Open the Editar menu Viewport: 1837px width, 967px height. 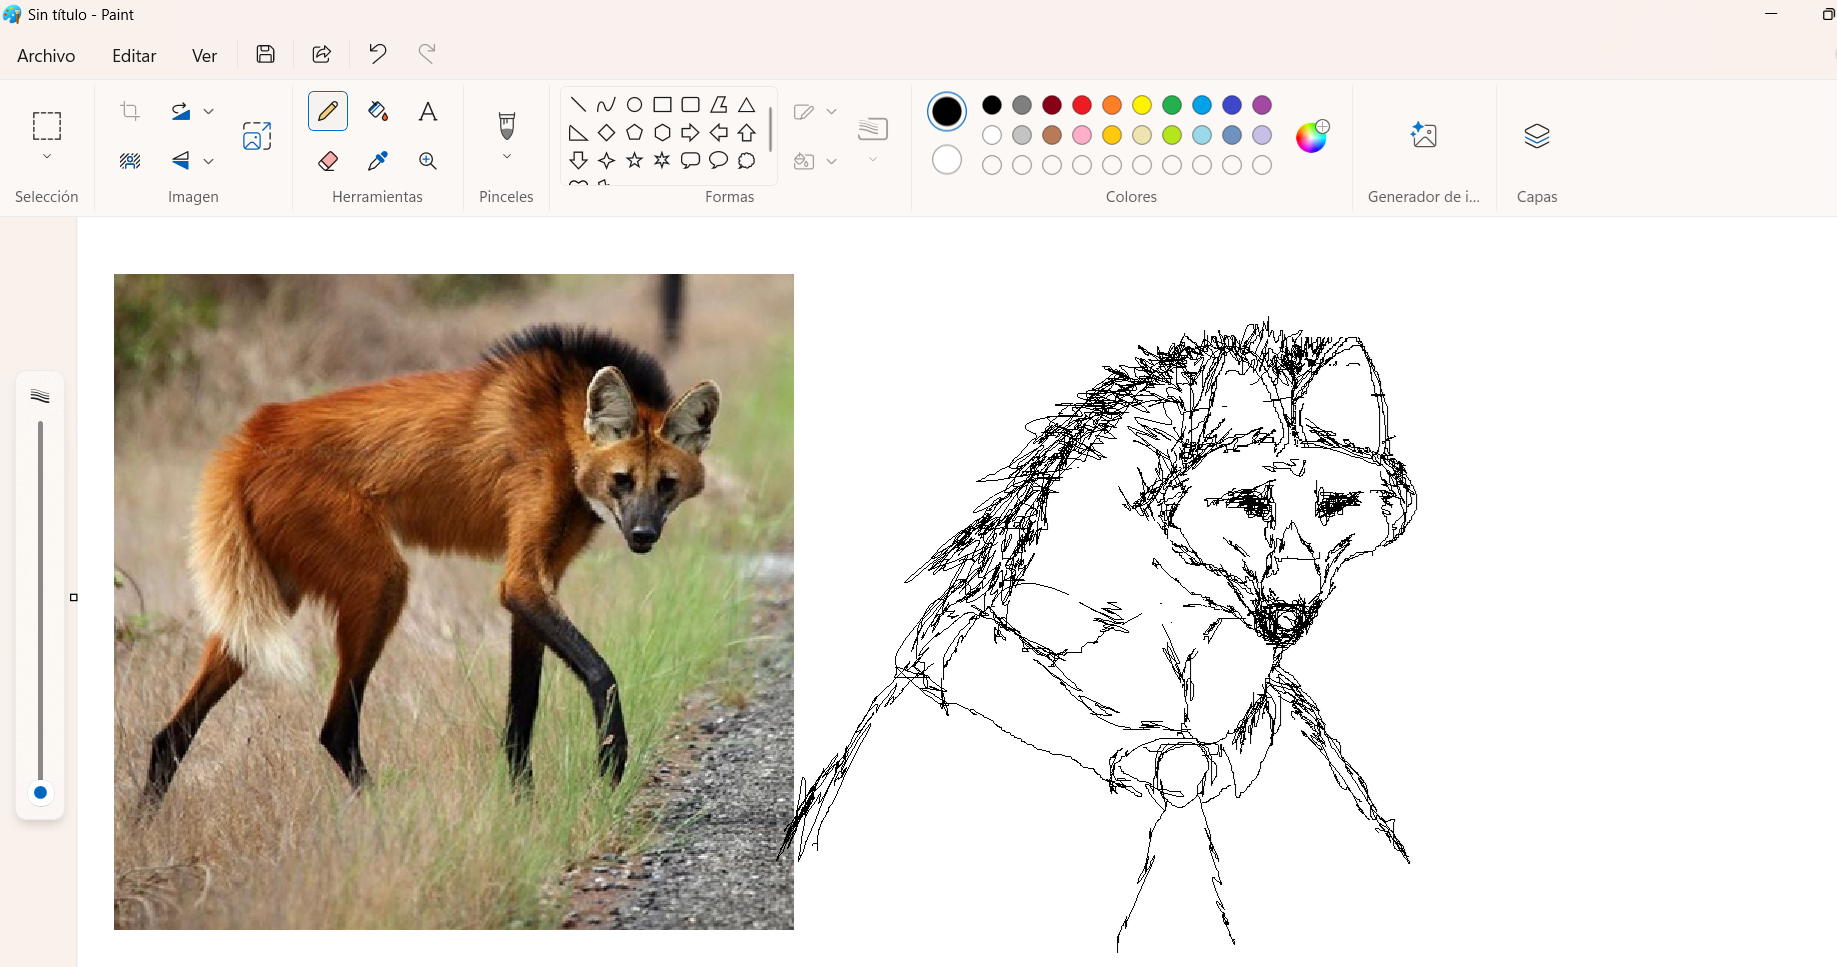coord(134,56)
